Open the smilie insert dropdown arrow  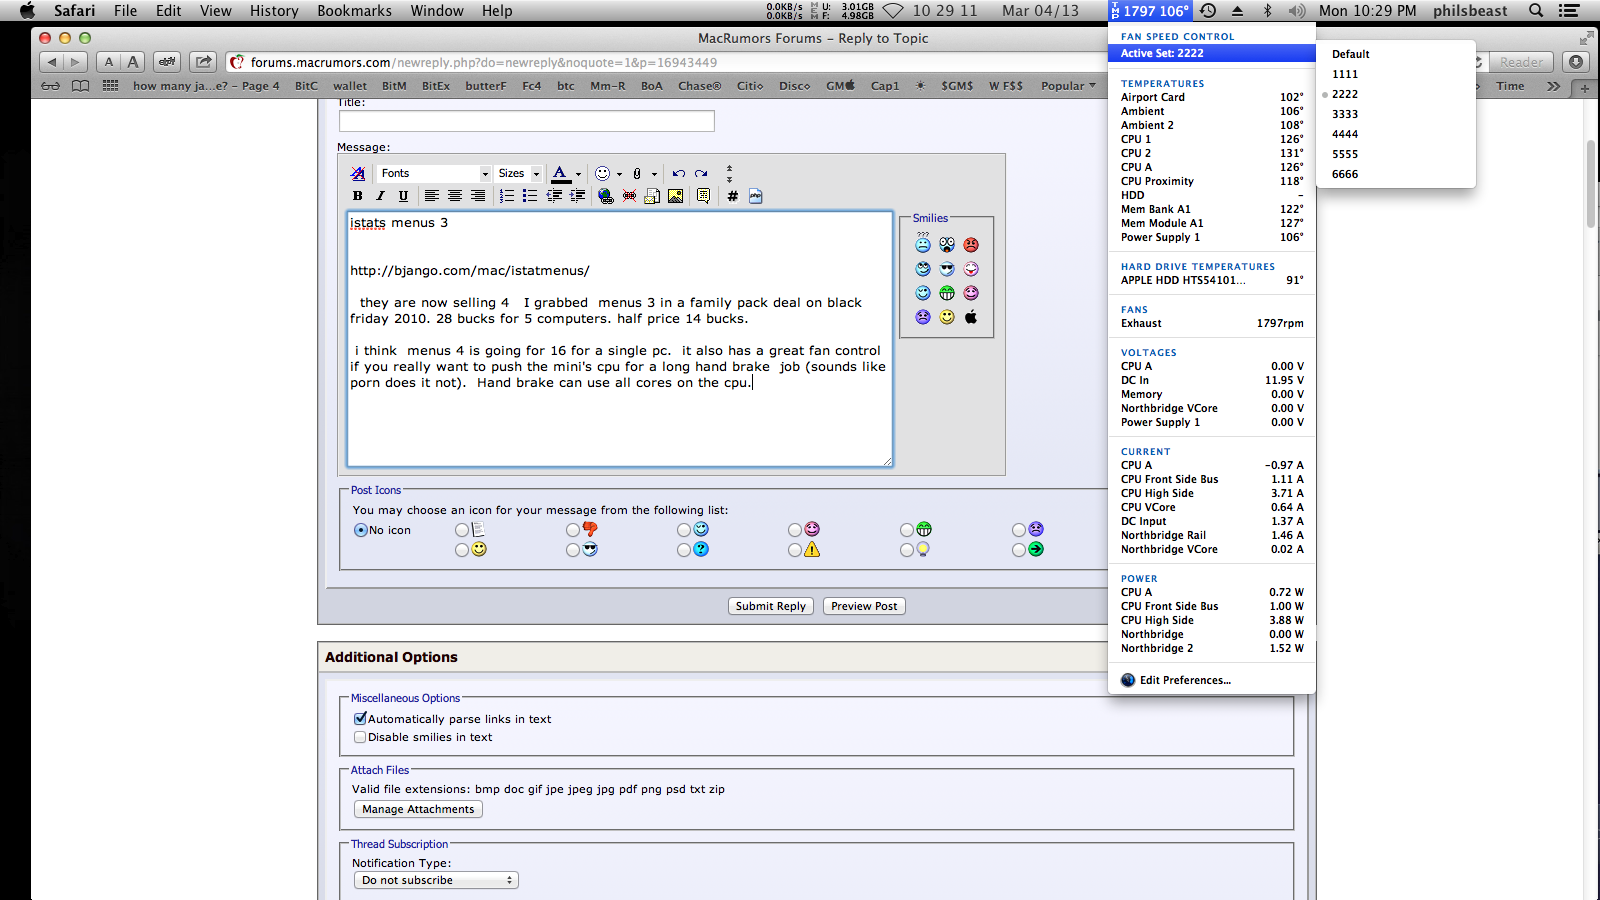point(619,174)
